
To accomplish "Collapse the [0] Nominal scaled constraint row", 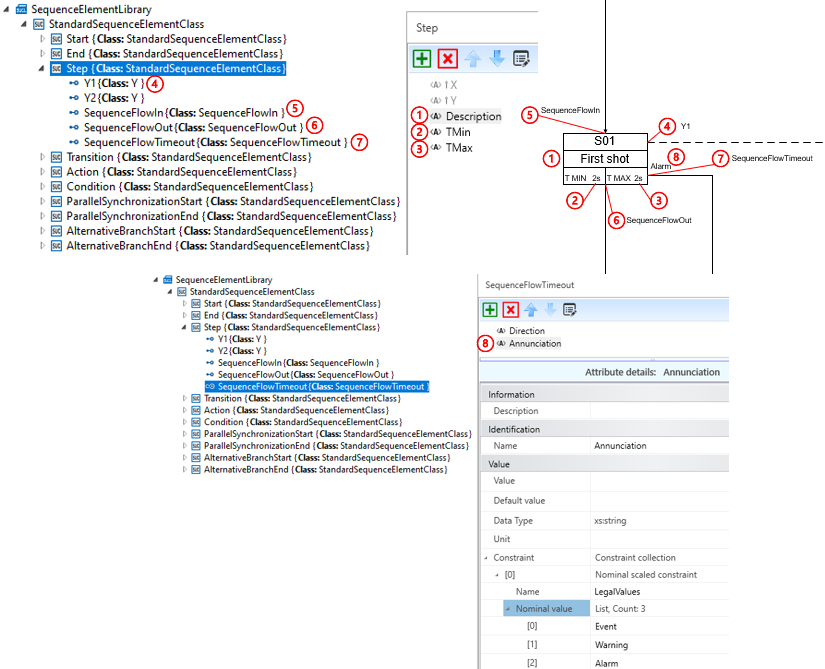I will (x=497, y=575).
